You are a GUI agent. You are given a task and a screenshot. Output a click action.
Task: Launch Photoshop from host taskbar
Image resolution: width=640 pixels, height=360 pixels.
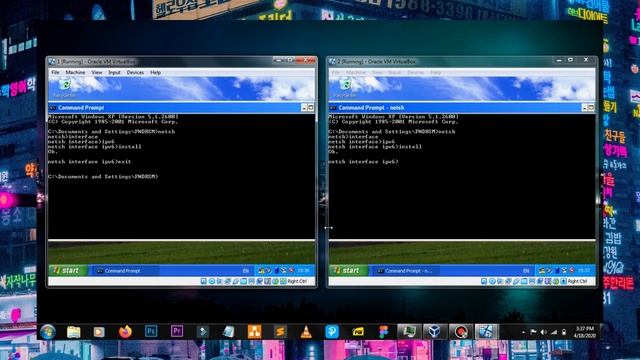(x=151, y=331)
